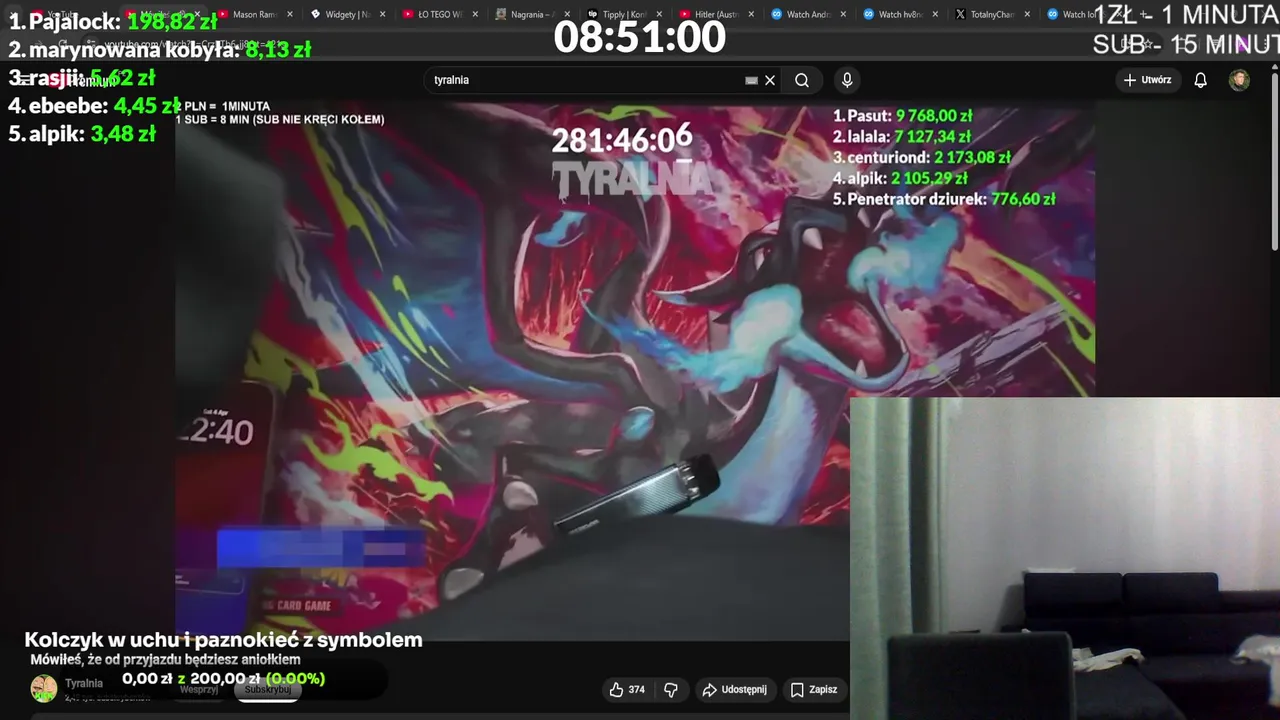Close the TotalnyChan tab
The image size is (1280, 720).
[1027, 14]
